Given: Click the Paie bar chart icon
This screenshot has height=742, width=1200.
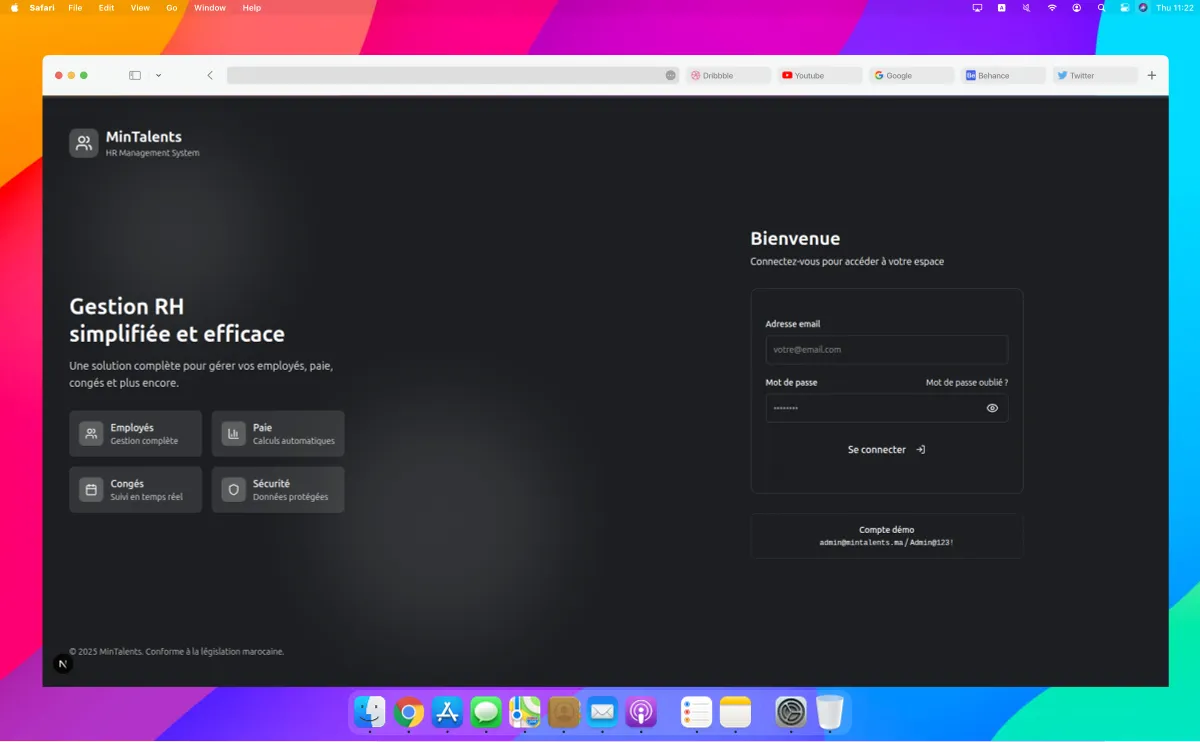Looking at the screenshot, I should [x=233, y=433].
